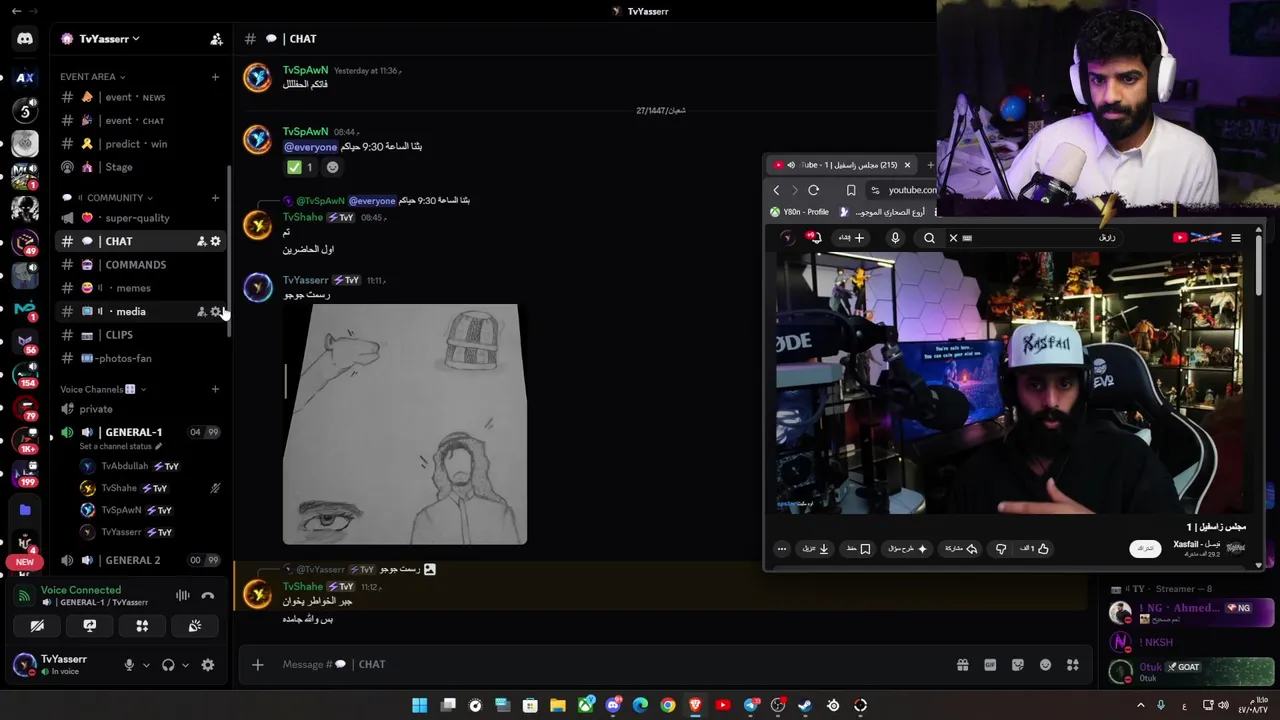
Task: Mute the microphone in user panel
Action: 128,665
